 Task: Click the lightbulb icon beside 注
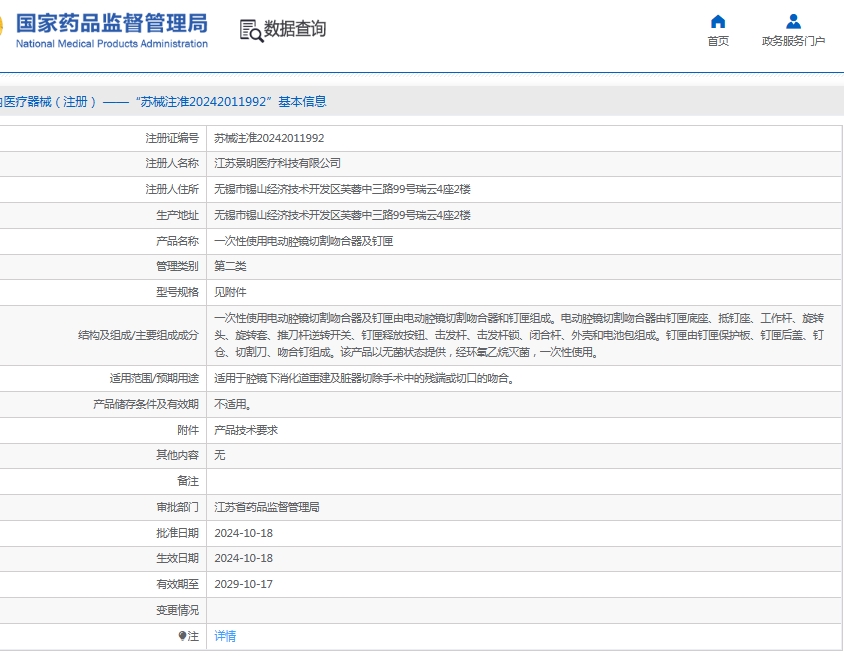(x=182, y=636)
